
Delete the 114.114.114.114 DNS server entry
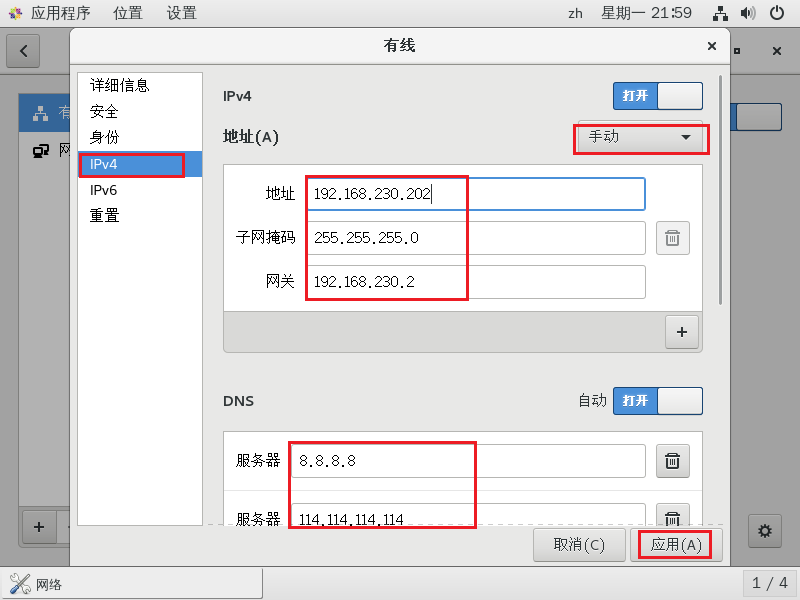[672, 517]
